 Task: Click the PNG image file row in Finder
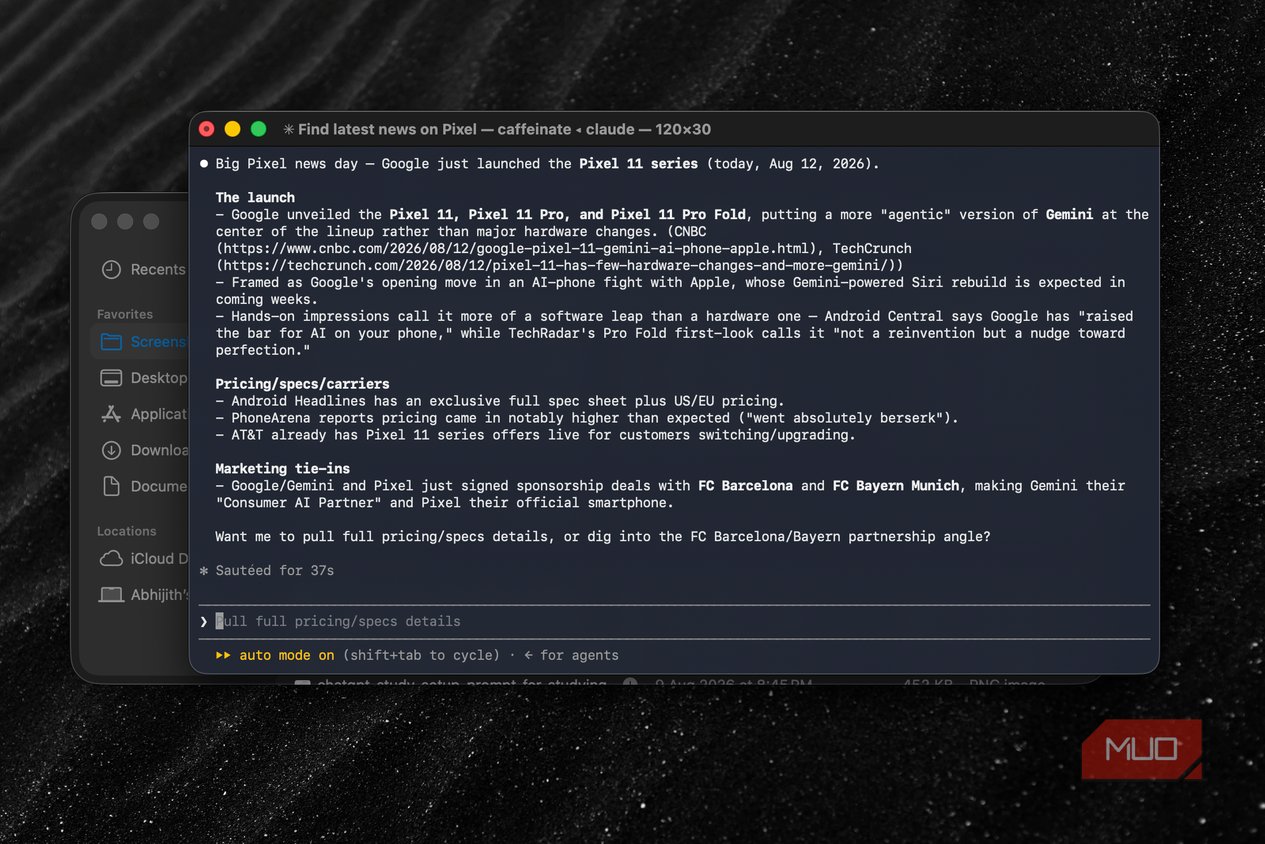[669, 684]
